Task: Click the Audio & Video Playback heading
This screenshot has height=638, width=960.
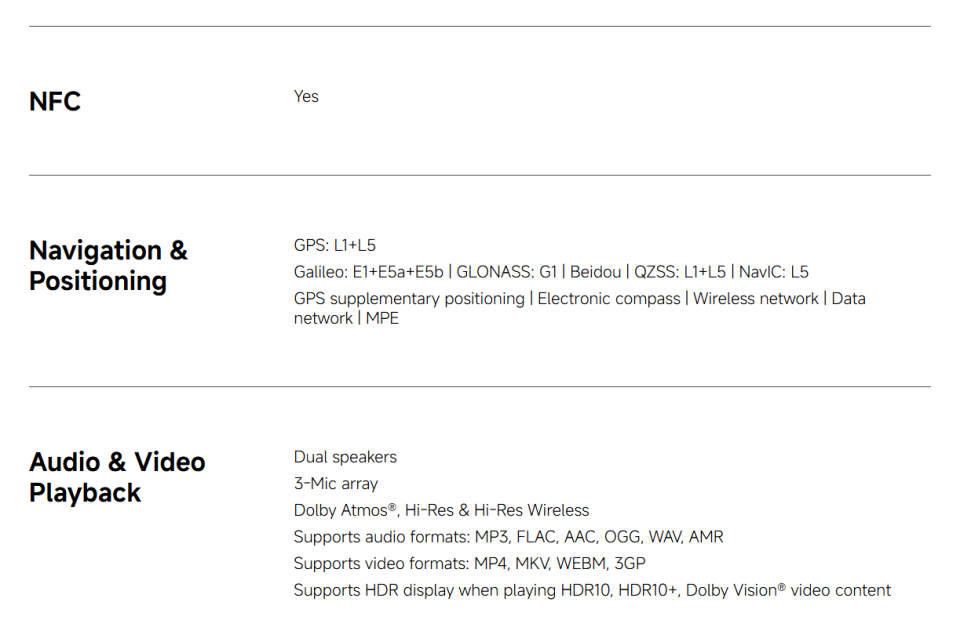Action: [x=117, y=477]
